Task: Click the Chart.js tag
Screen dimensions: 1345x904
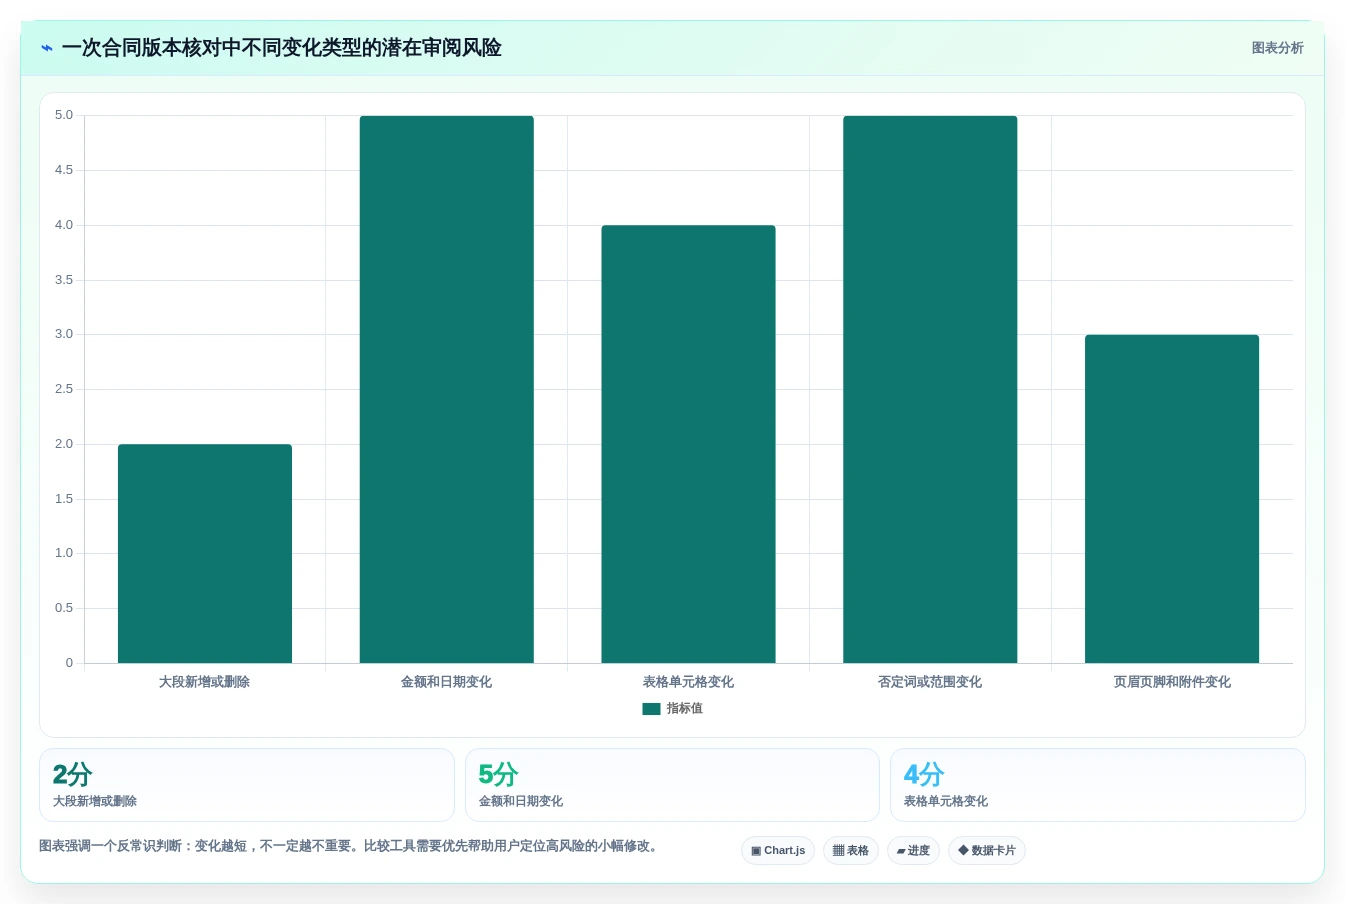Action: pos(778,851)
